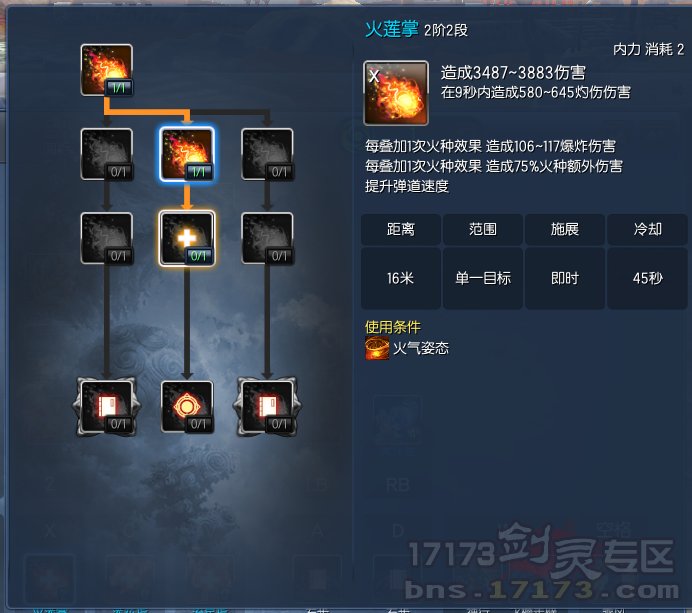Click the plus icon skill node
This screenshot has height=613, width=692.
coord(187,238)
